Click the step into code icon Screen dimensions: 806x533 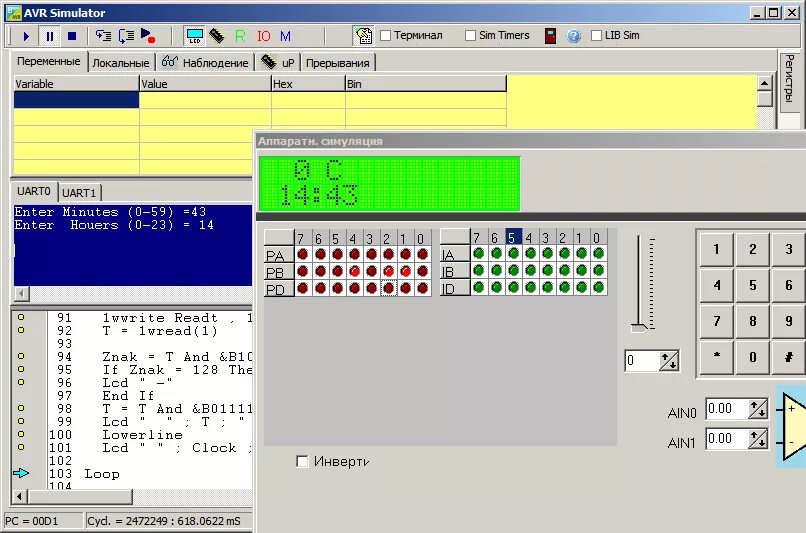(x=103, y=35)
